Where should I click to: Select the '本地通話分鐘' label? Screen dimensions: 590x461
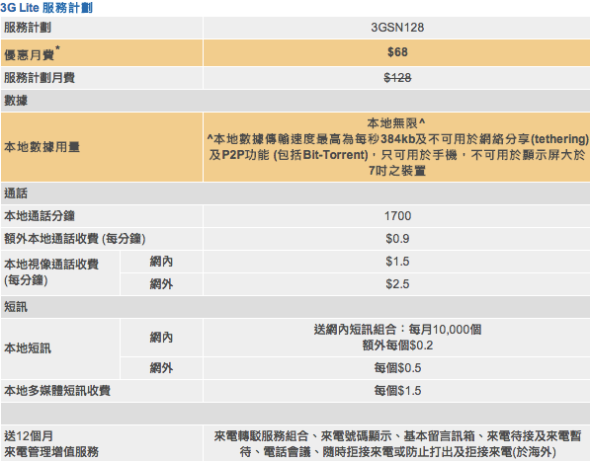40,216
